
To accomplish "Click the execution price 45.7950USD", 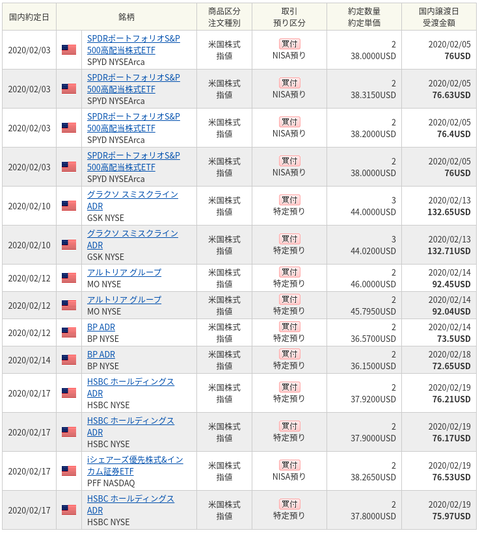I will pos(373,311).
